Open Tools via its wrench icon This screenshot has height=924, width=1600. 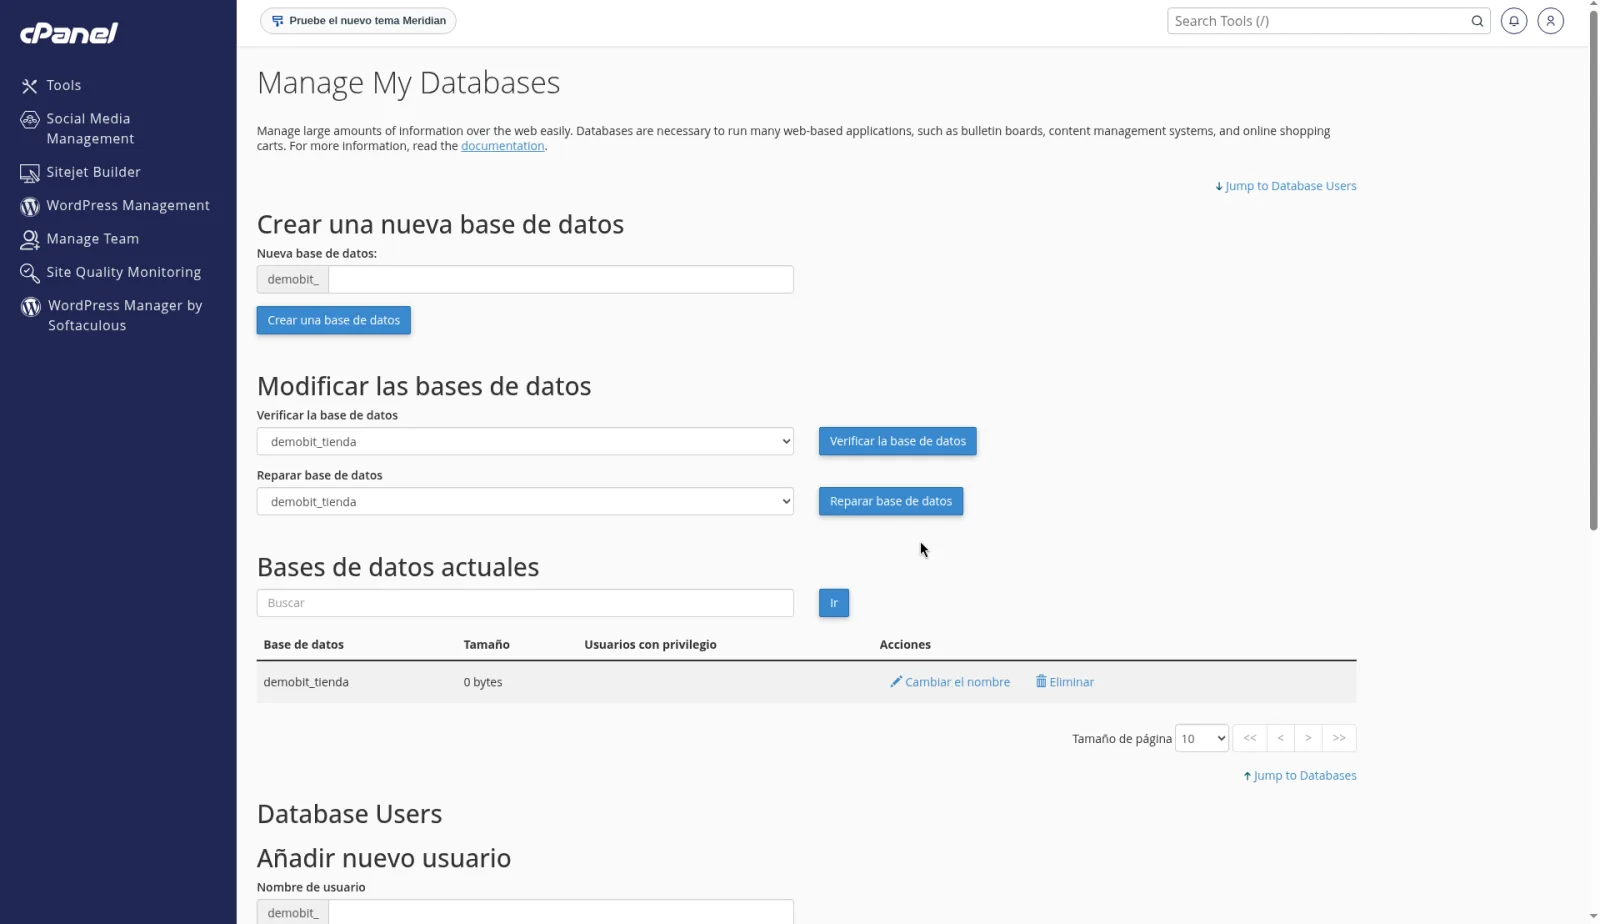pos(30,86)
